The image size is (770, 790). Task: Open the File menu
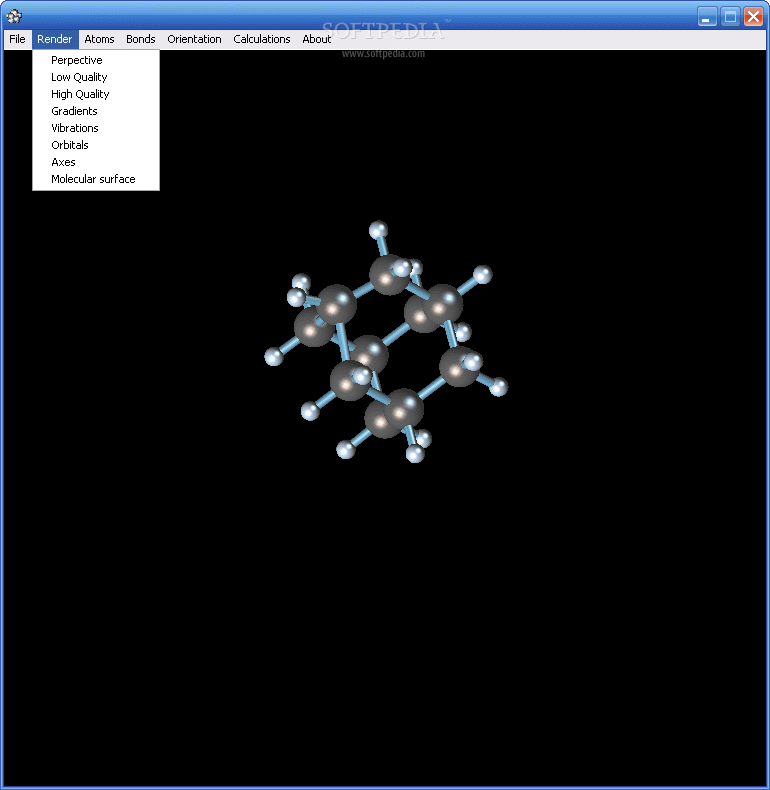click(x=17, y=39)
